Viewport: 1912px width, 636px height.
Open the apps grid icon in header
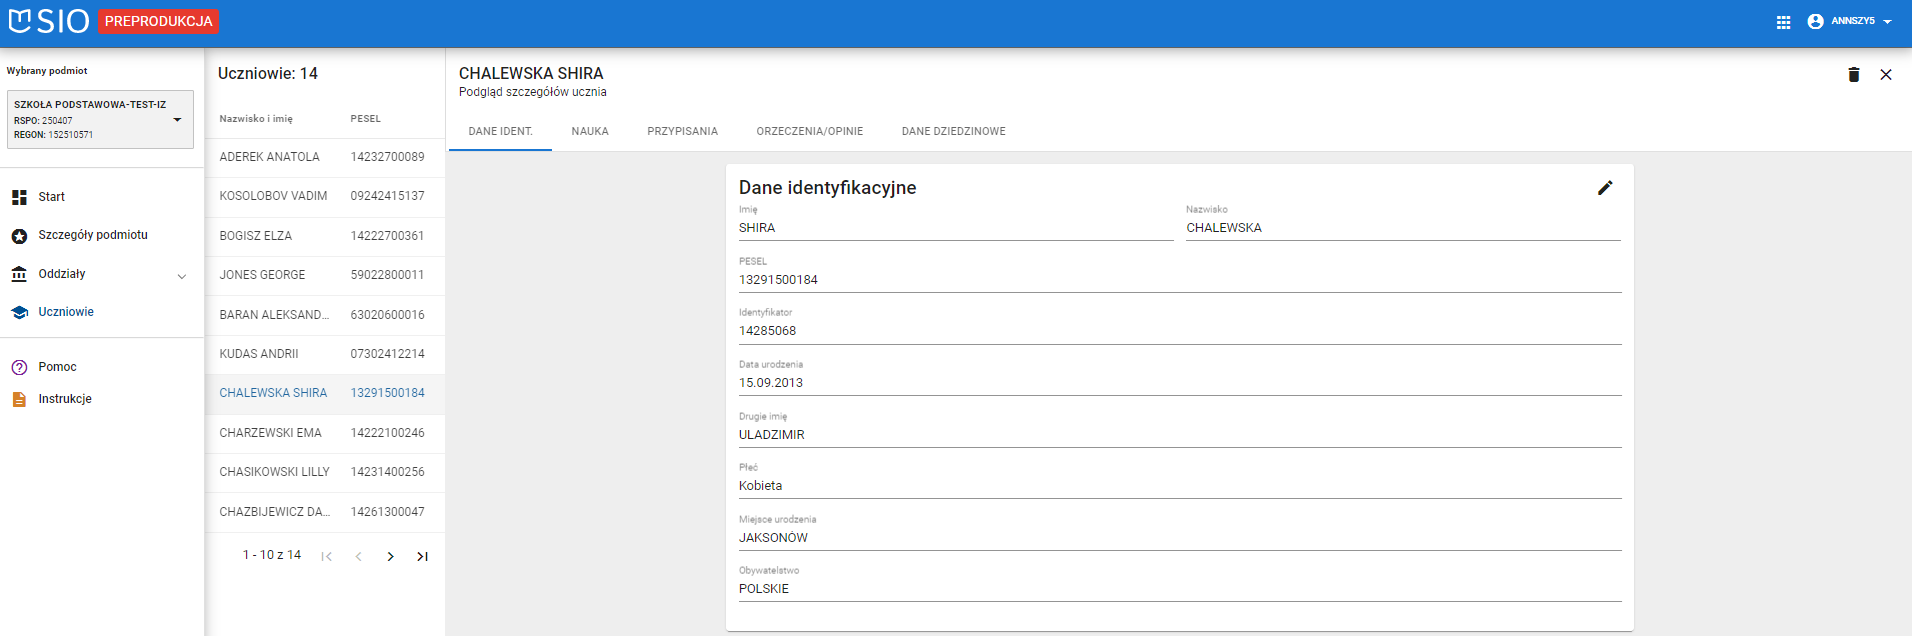click(1783, 22)
